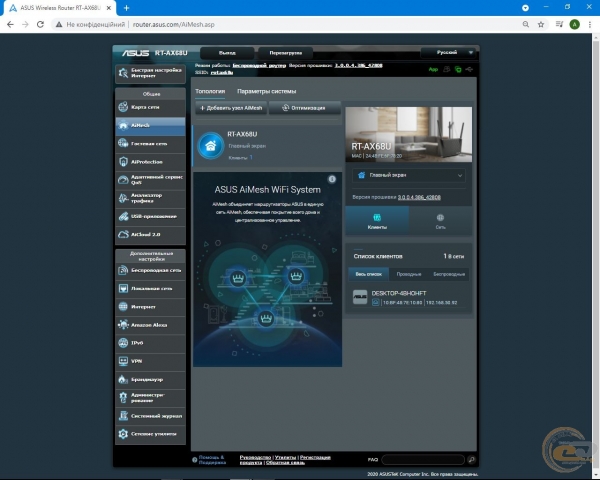
Task: Open firmware link in RT-AX68U panel
Action: [x=419, y=197]
